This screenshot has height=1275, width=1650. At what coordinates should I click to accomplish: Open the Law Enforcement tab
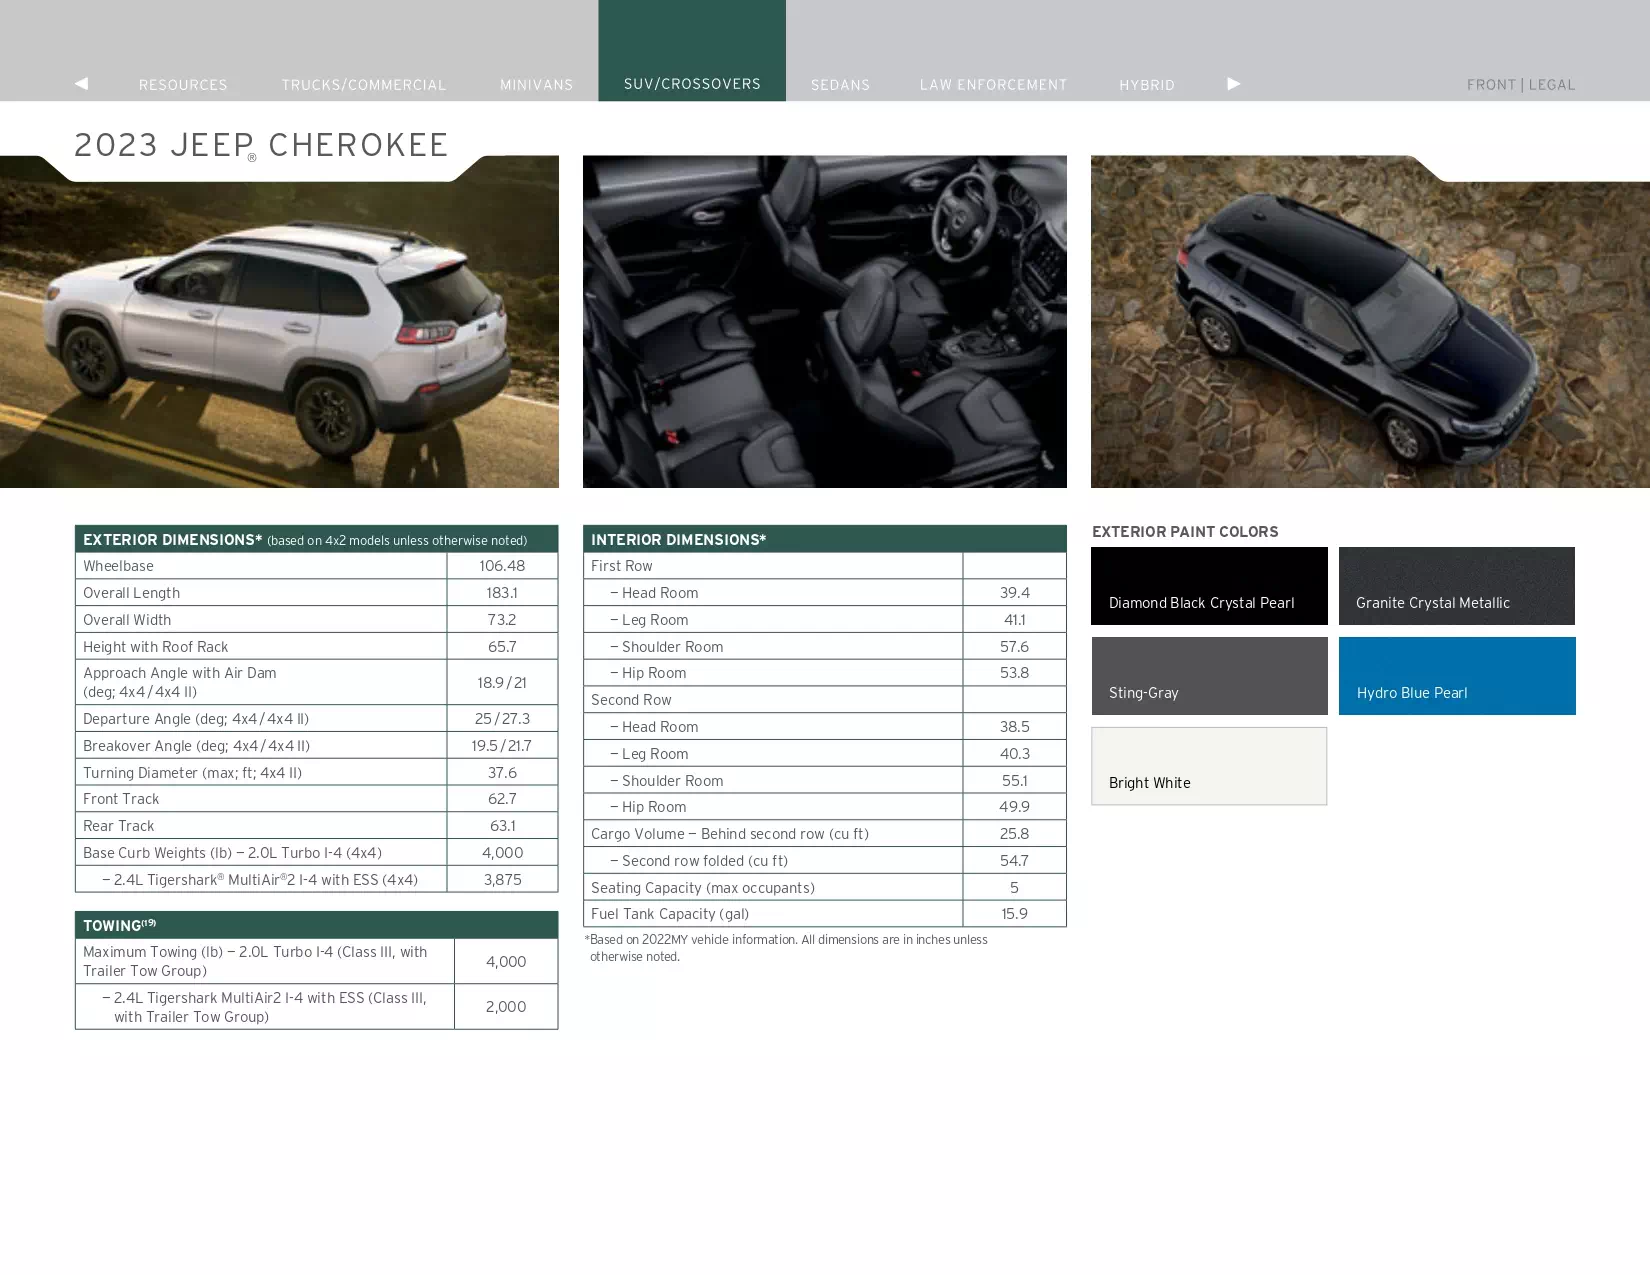[x=994, y=85]
